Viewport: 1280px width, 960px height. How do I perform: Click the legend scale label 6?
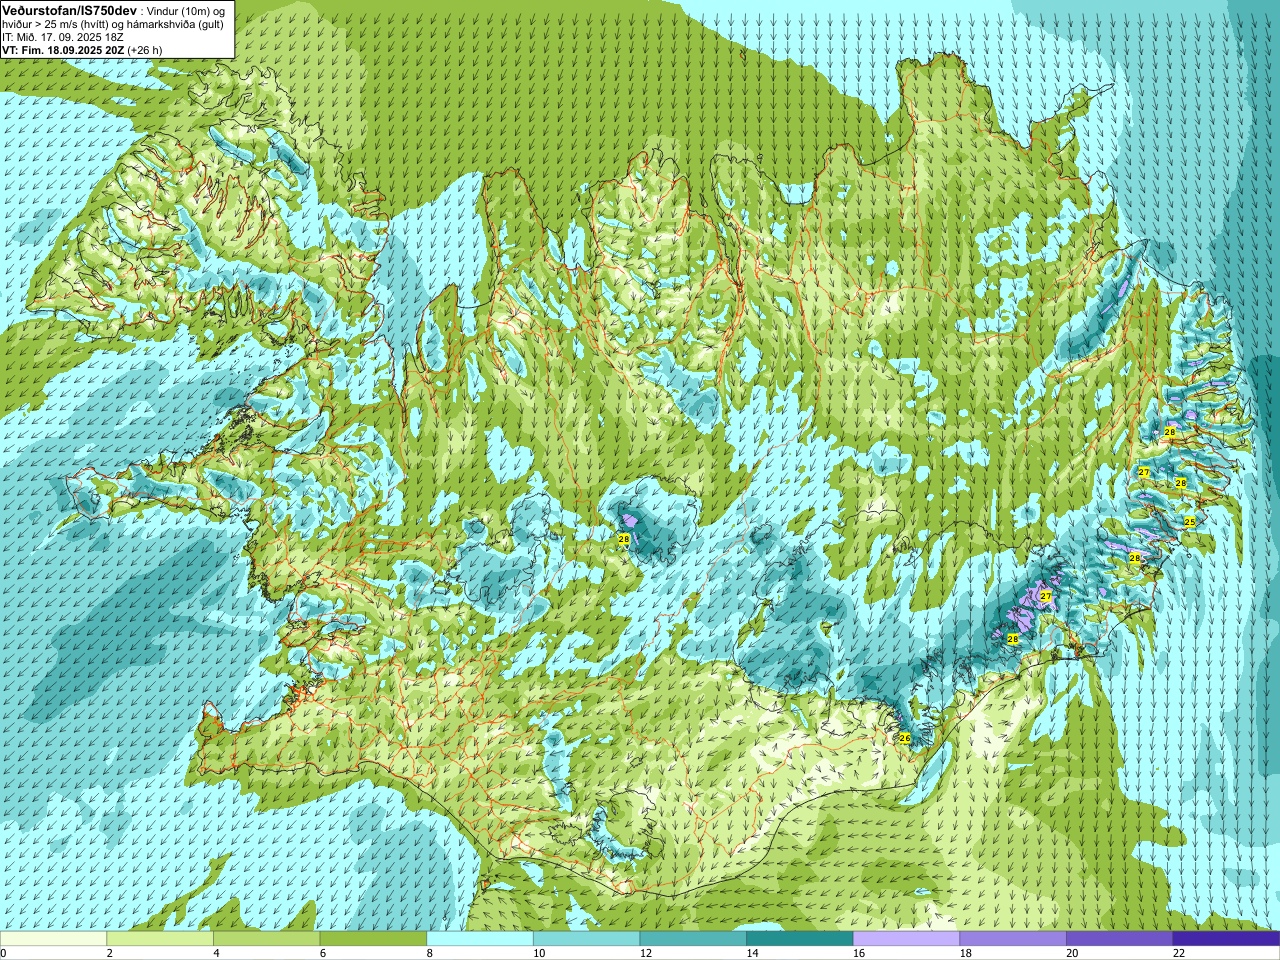tap(323, 953)
